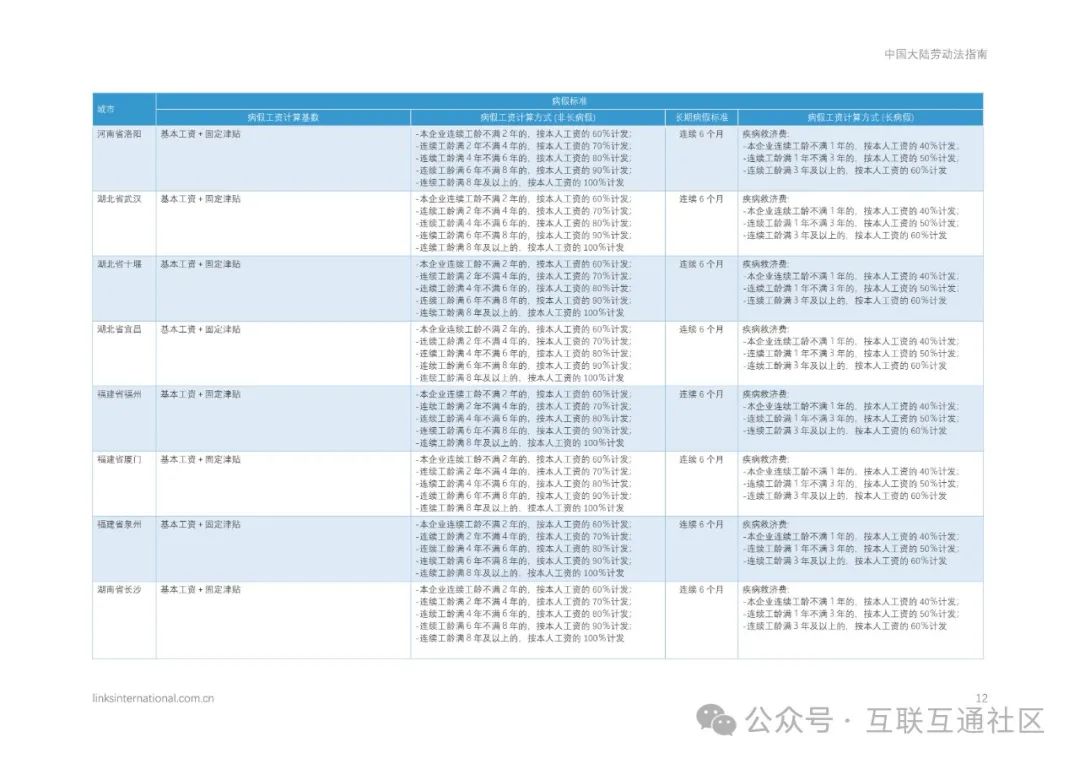Image resolution: width=1080 pixels, height=764 pixels.
Task: Click 疾病救济费 in the 湖北省十堰 row
Action: click(765, 265)
